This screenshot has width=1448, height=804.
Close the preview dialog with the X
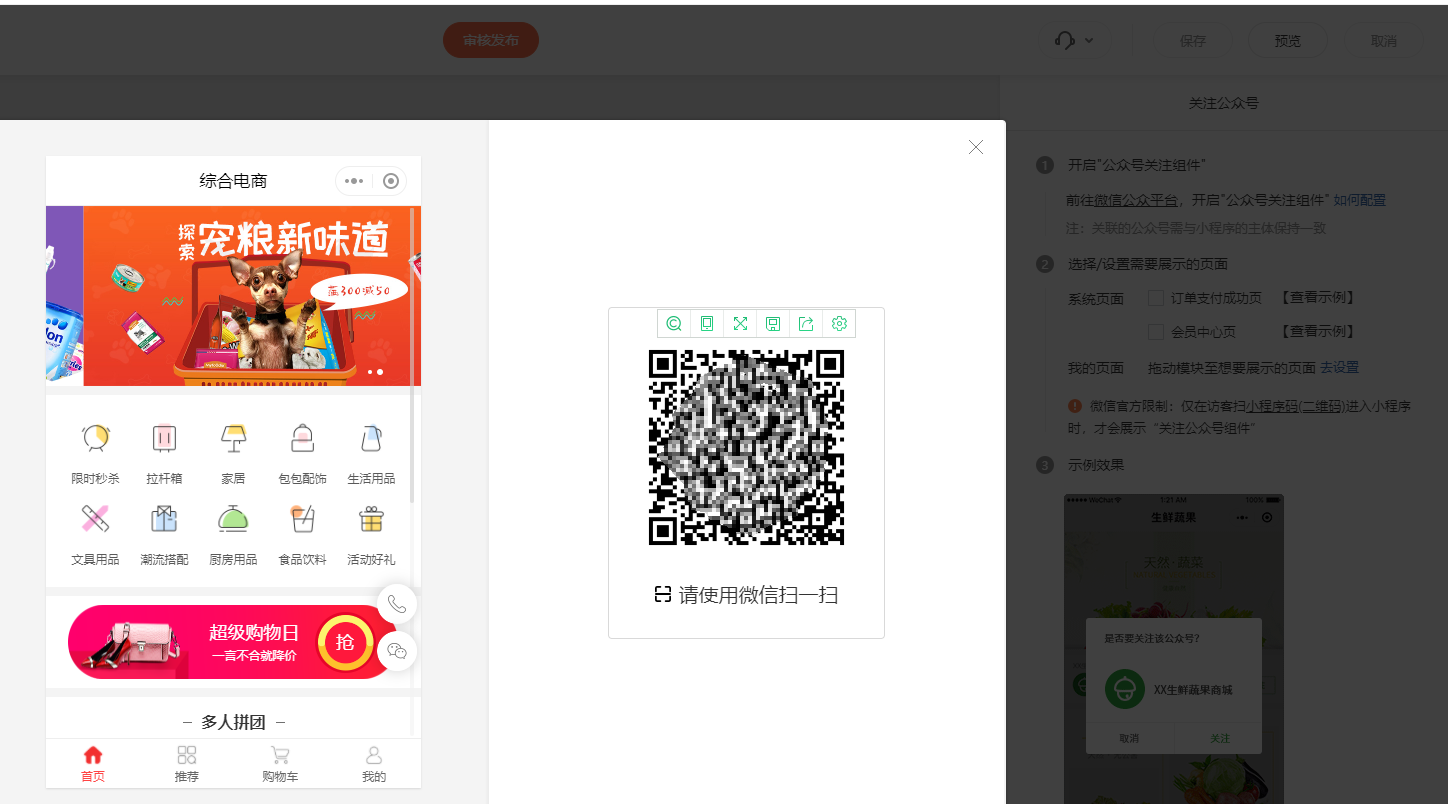(976, 147)
